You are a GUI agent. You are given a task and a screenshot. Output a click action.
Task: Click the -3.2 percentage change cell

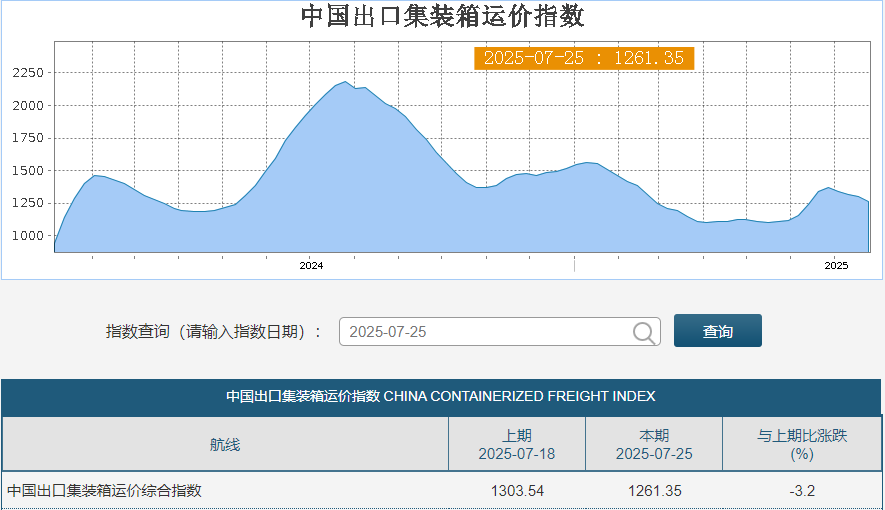801,491
